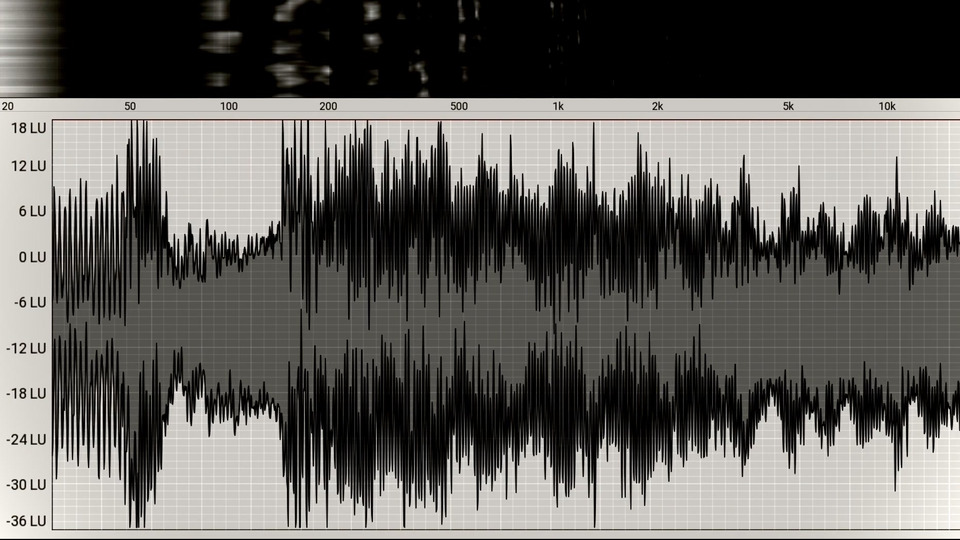Click the 200 Hz frequency label
Image resolution: width=960 pixels, height=540 pixels.
328,106
